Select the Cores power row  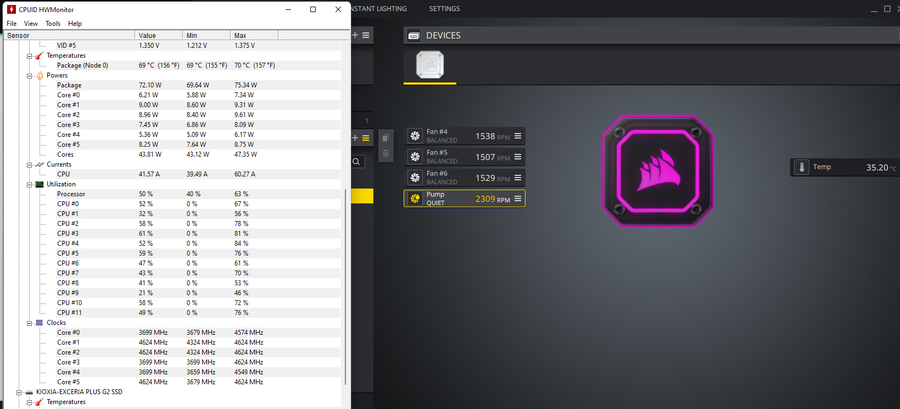click(x=198, y=154)
